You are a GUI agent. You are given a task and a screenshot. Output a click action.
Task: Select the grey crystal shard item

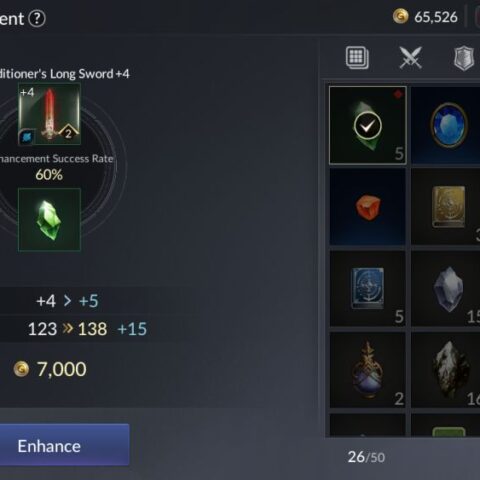pyautogui.click(x=446, y=288)
